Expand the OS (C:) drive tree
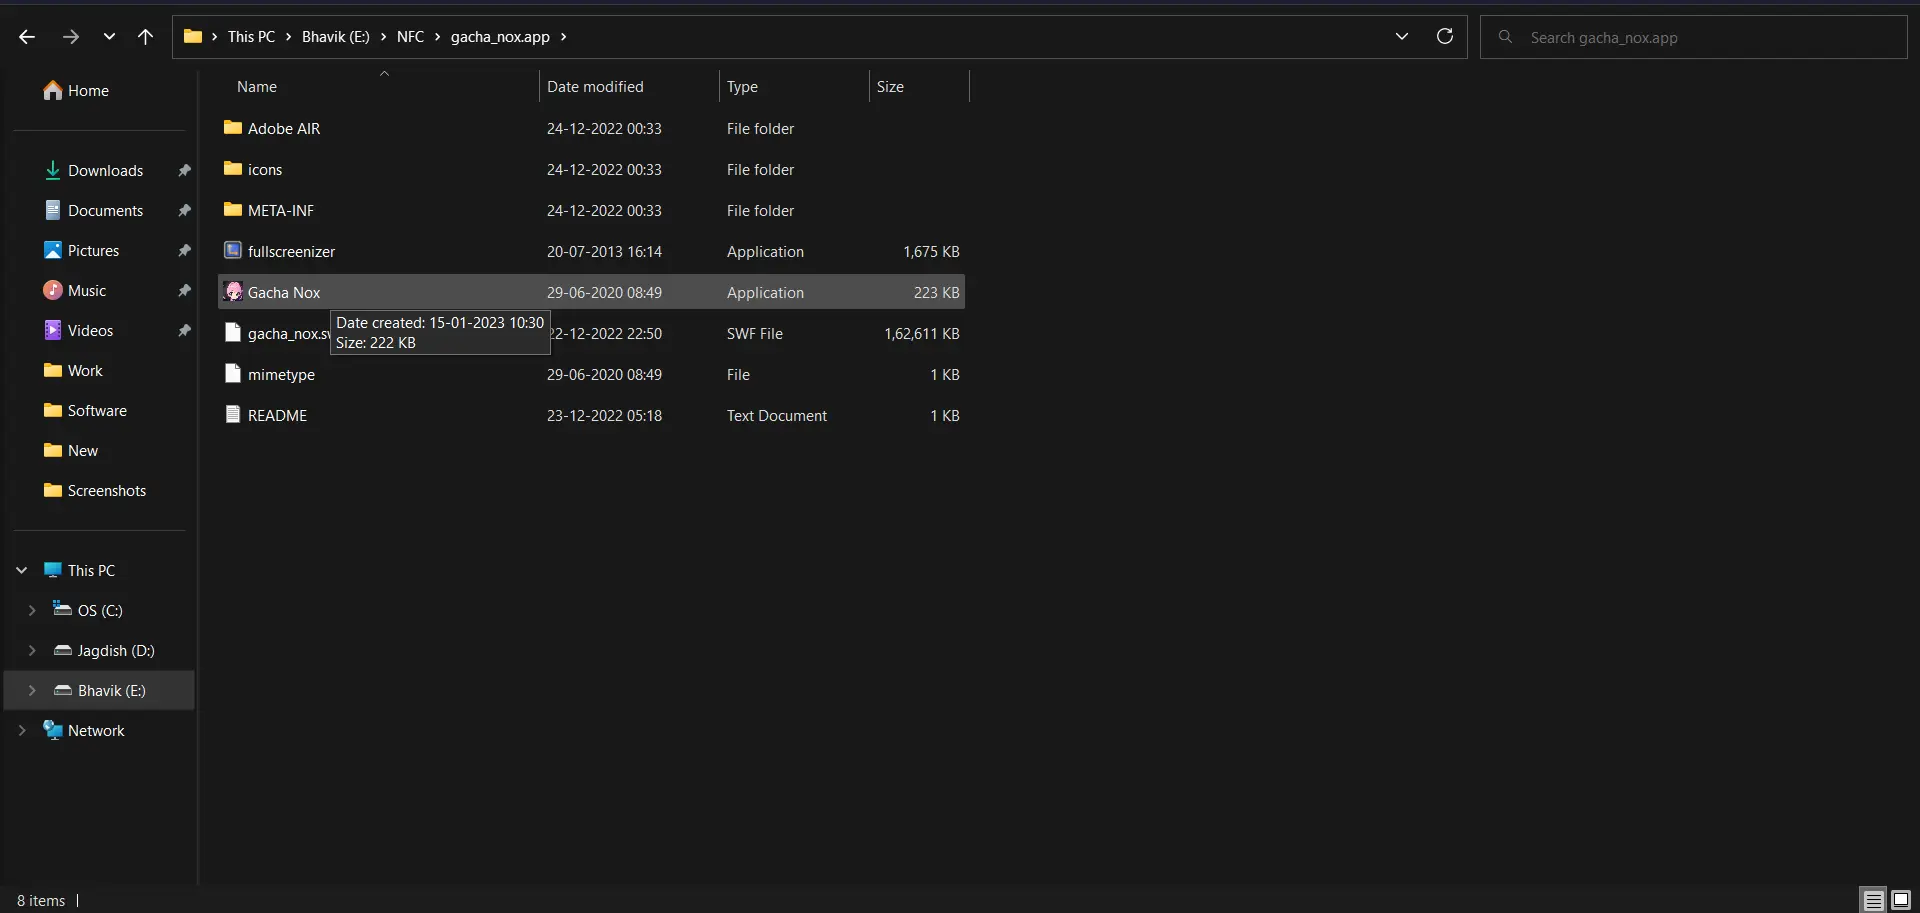This screenshot has width=1920, height=913. [x=32, y=610]
